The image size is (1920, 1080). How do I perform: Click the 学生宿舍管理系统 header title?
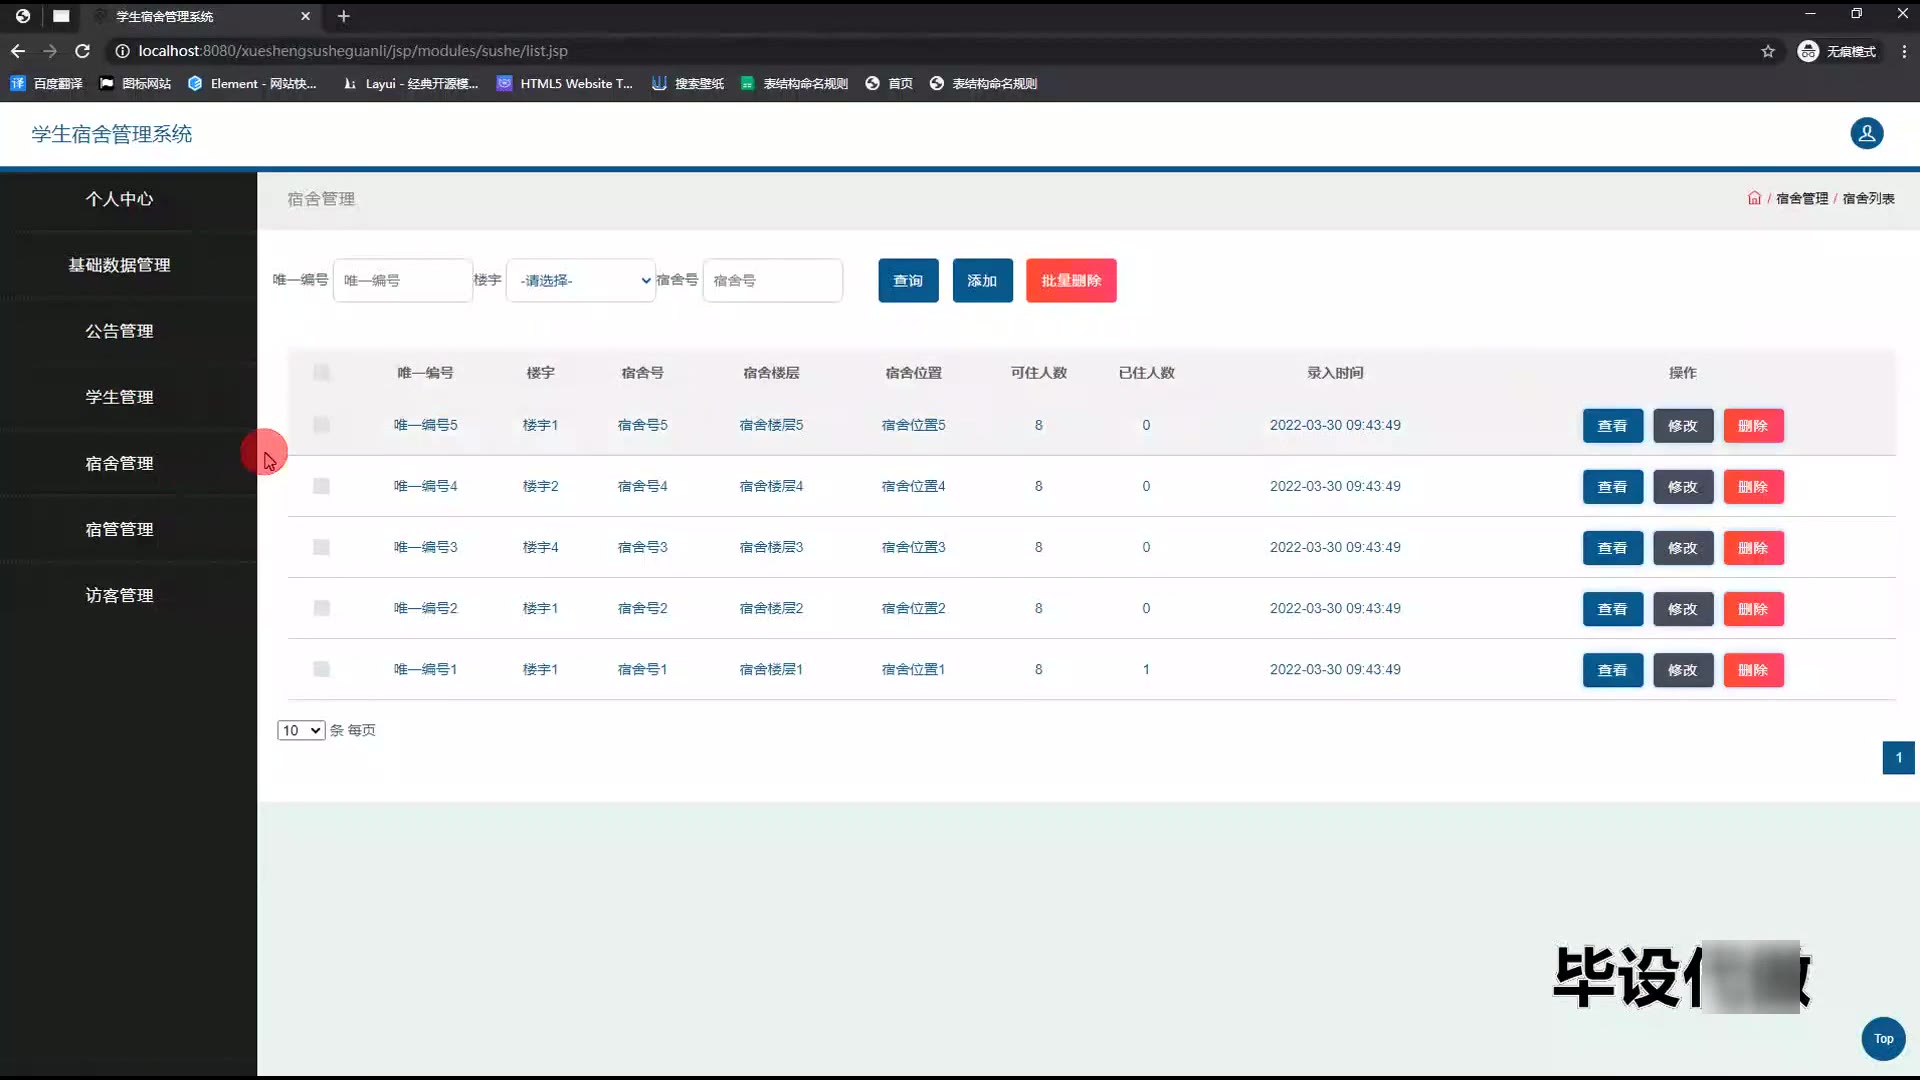coord(111,134)
